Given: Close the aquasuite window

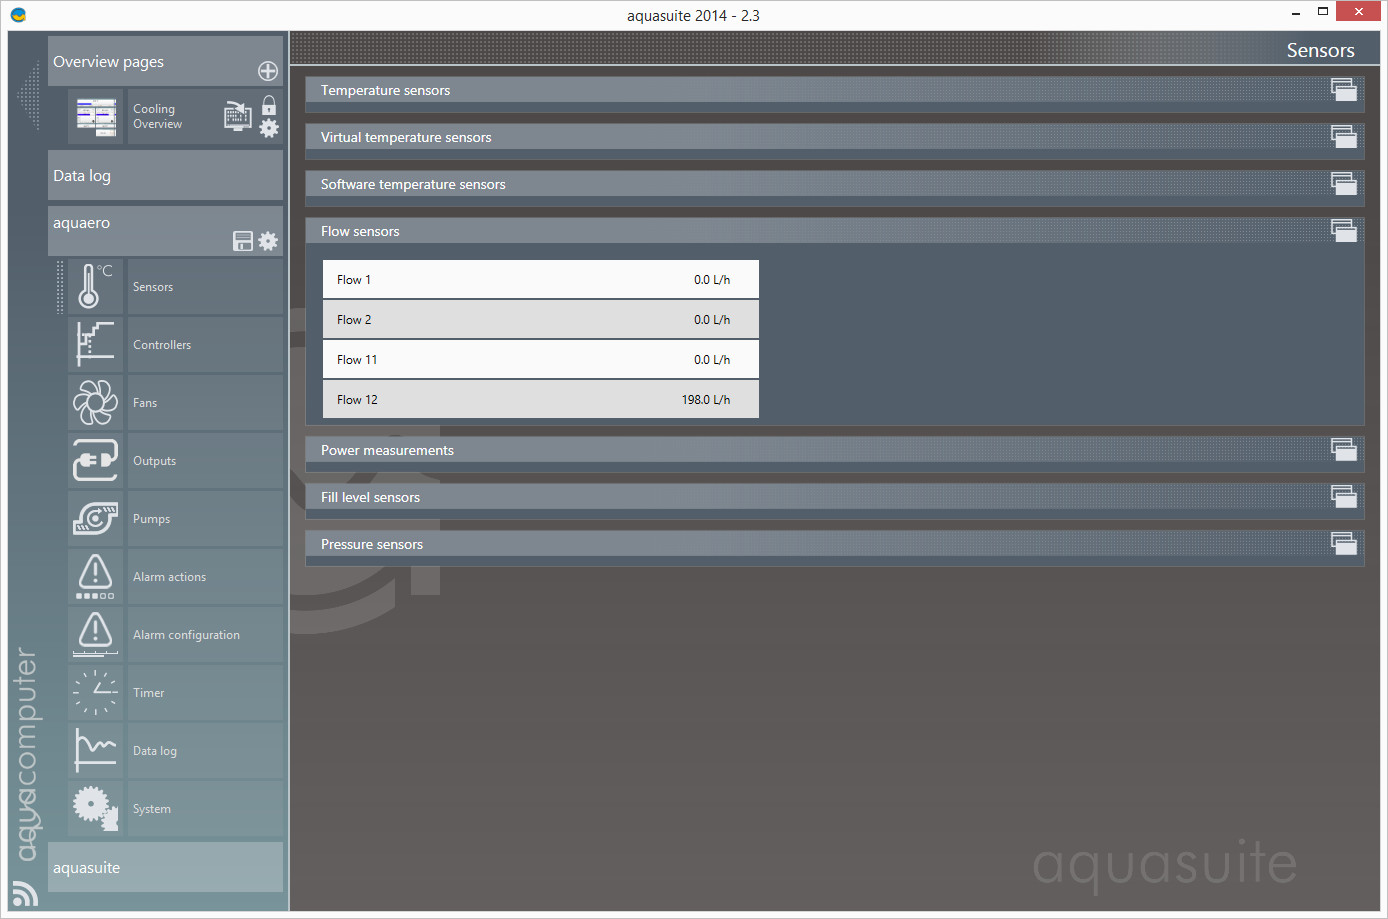Looking at the screenshot, I should click(1358, 11).
